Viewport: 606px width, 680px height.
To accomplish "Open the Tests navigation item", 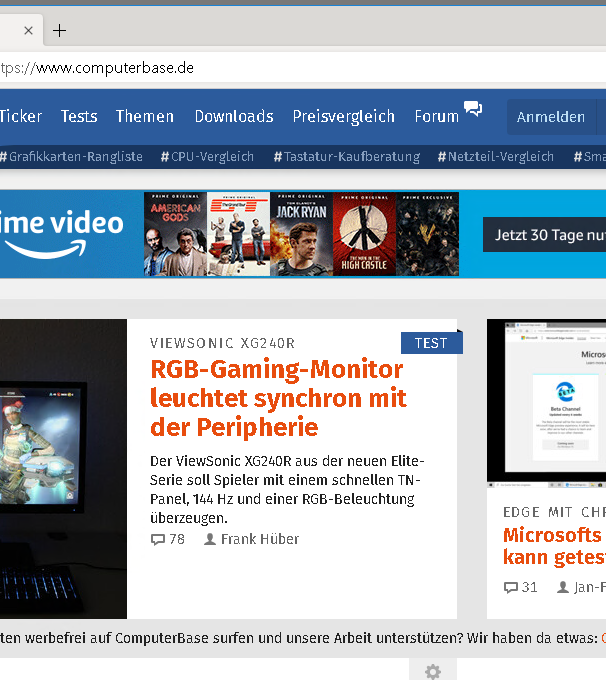I will (x=79, y=116).
